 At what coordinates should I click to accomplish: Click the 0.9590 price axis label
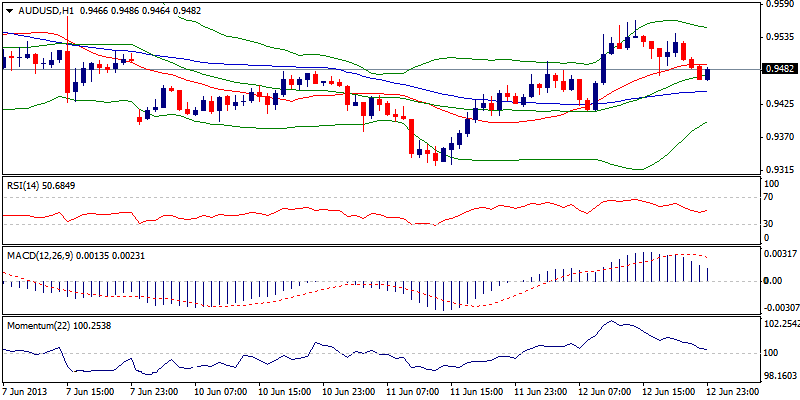779,4
